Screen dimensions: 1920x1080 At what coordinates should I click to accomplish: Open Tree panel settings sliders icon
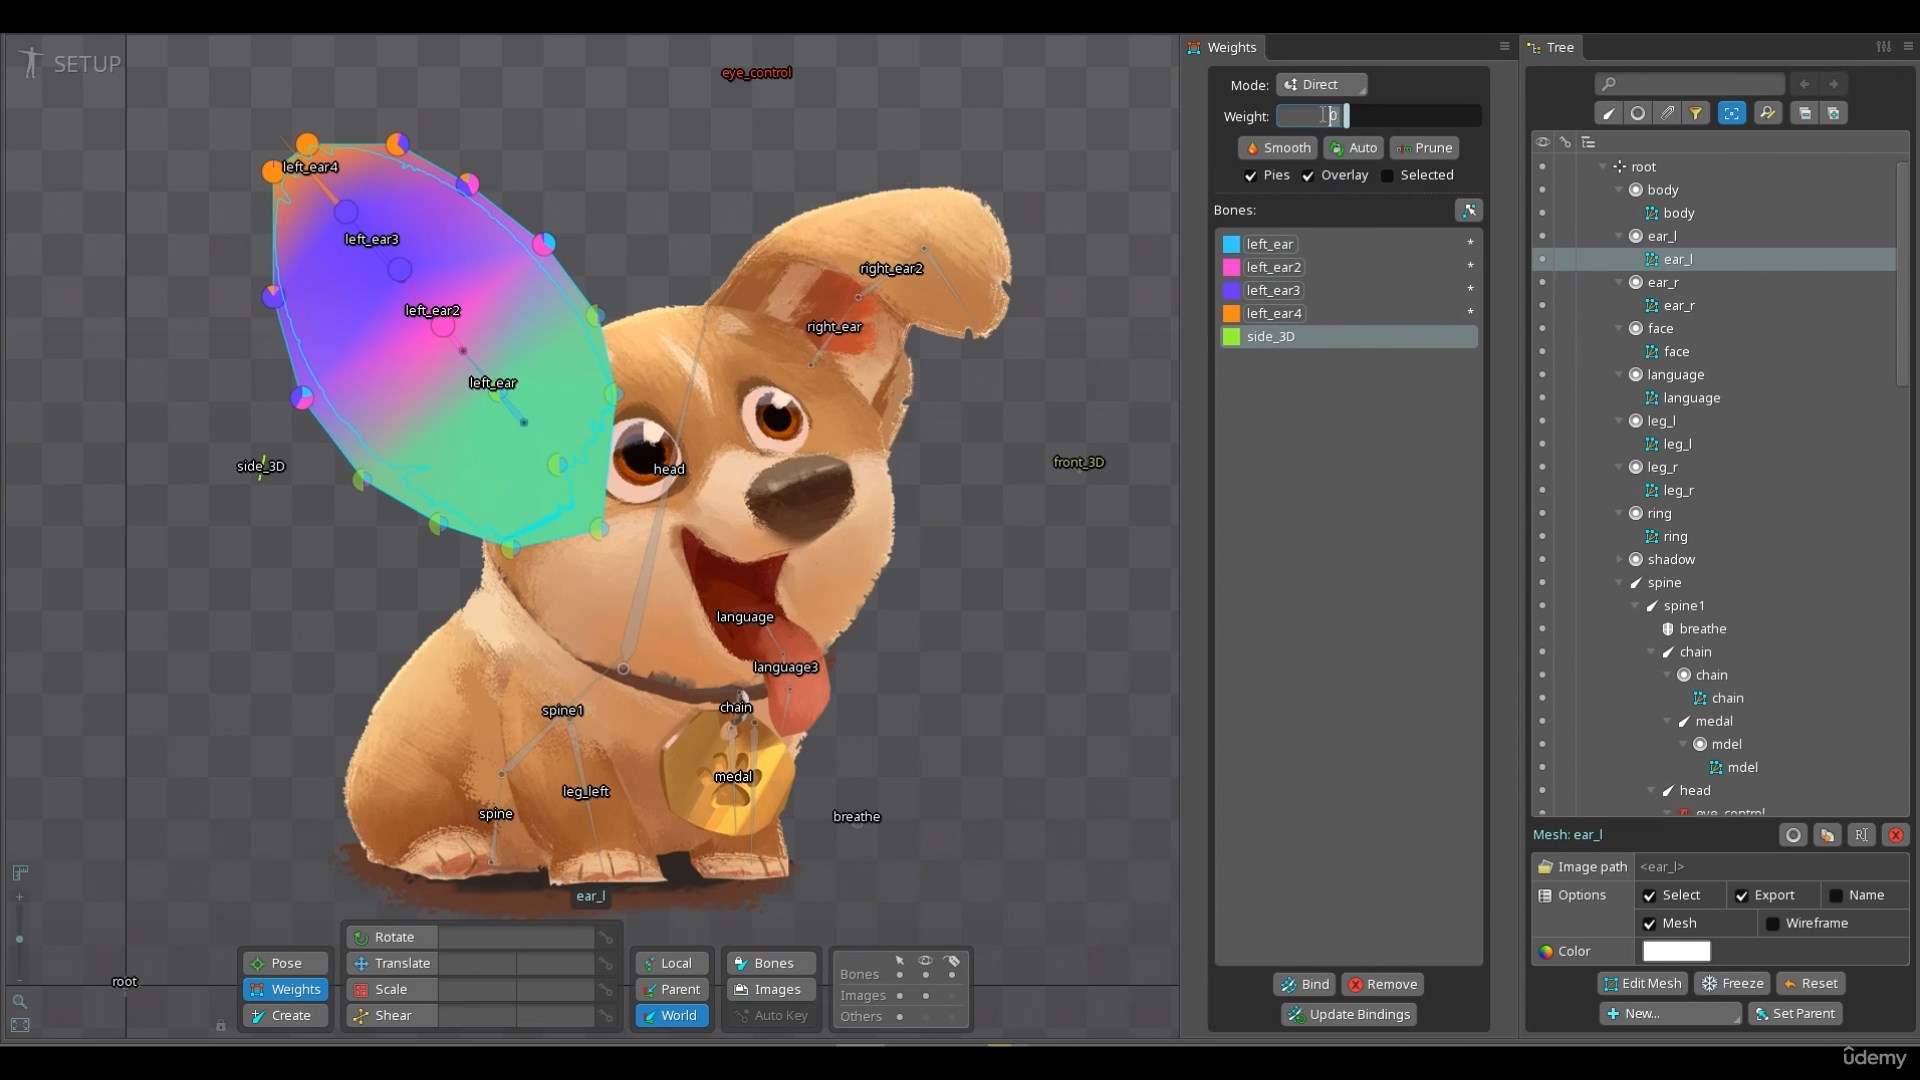1883,46
